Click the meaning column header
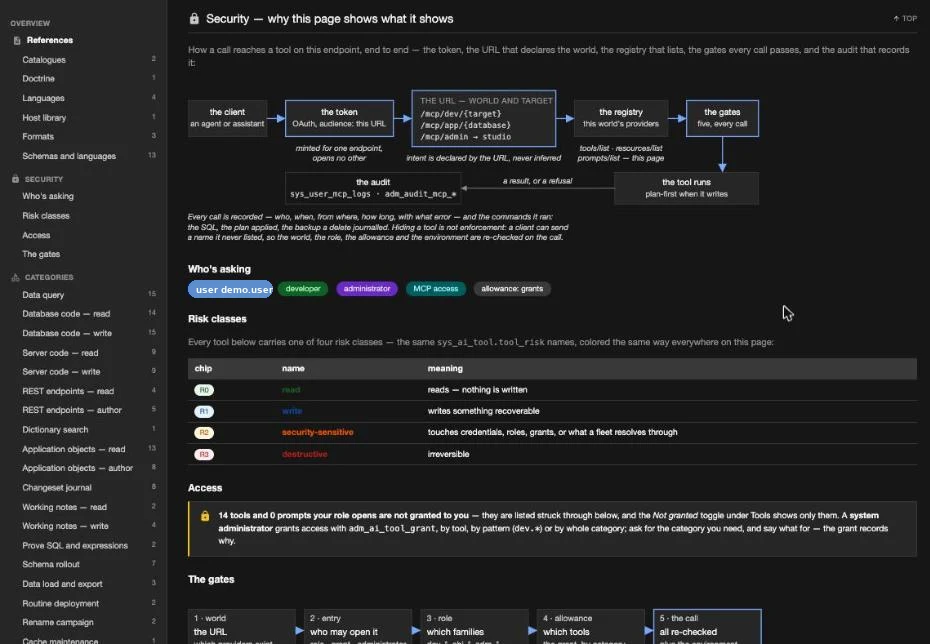930x644 pixels. (445, 368)
